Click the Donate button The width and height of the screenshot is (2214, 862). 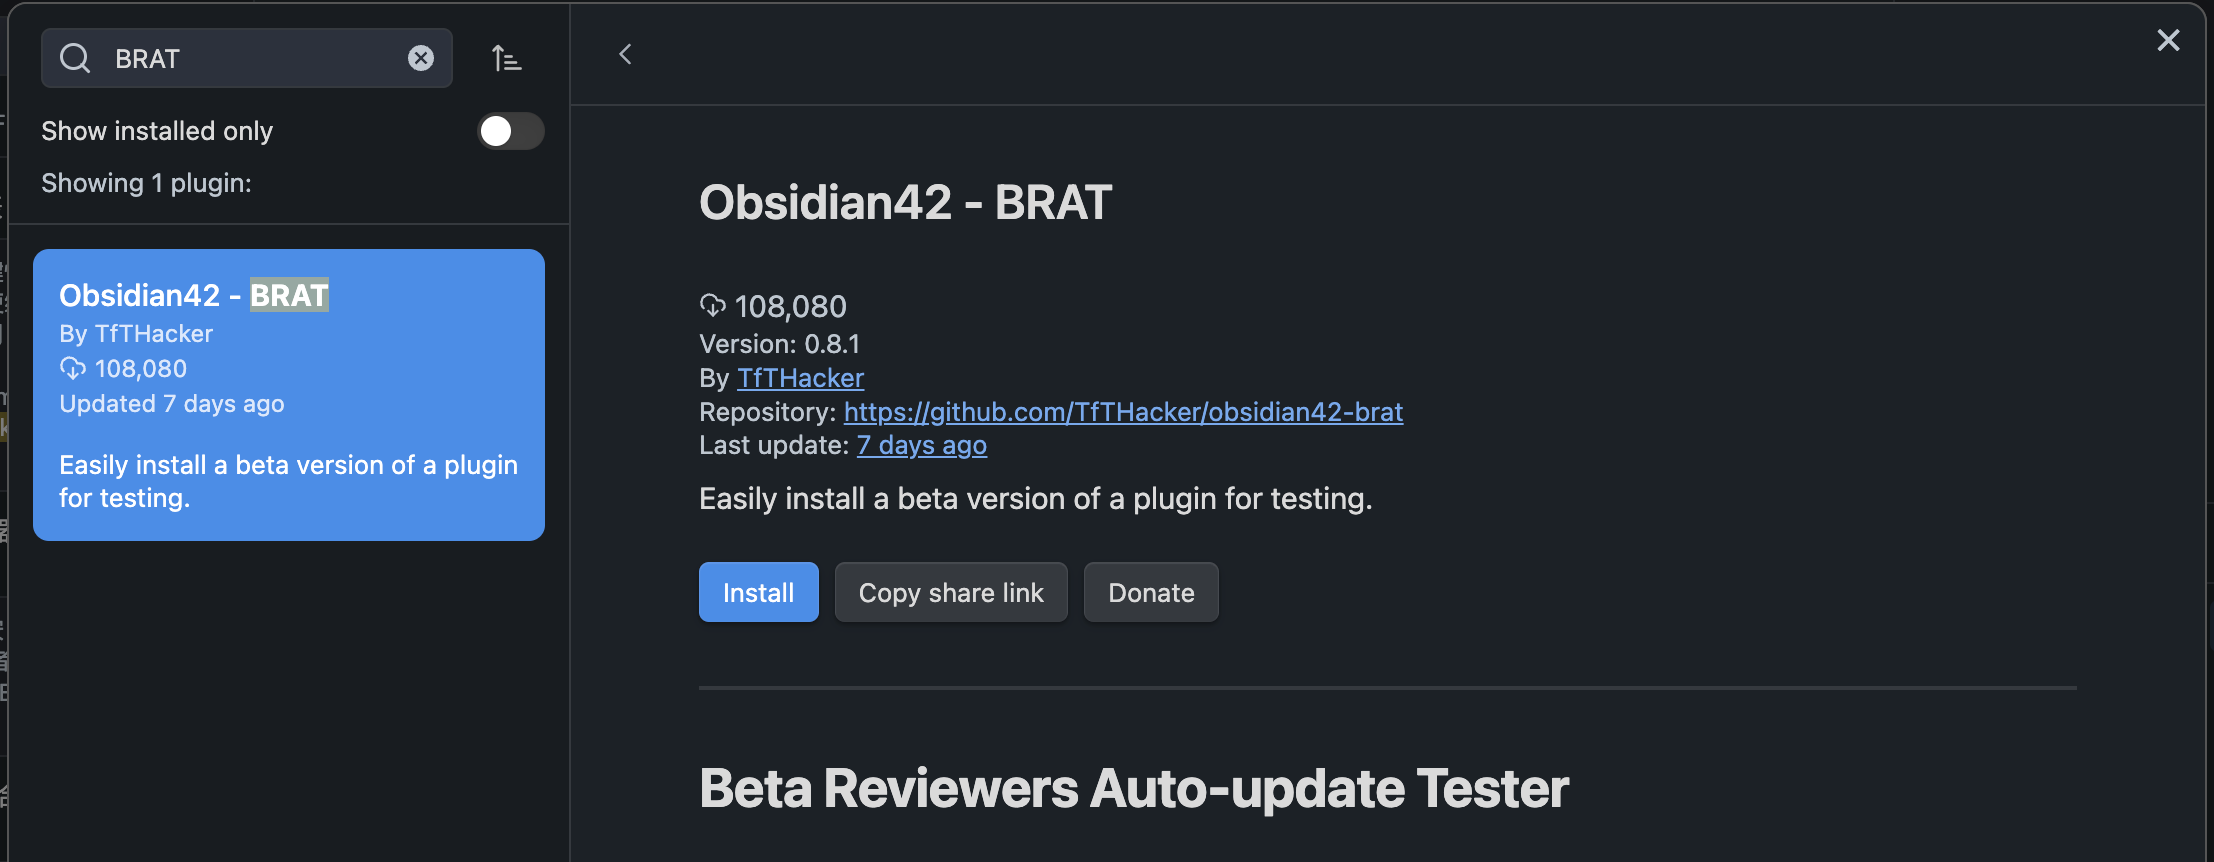pos(1150,592)
